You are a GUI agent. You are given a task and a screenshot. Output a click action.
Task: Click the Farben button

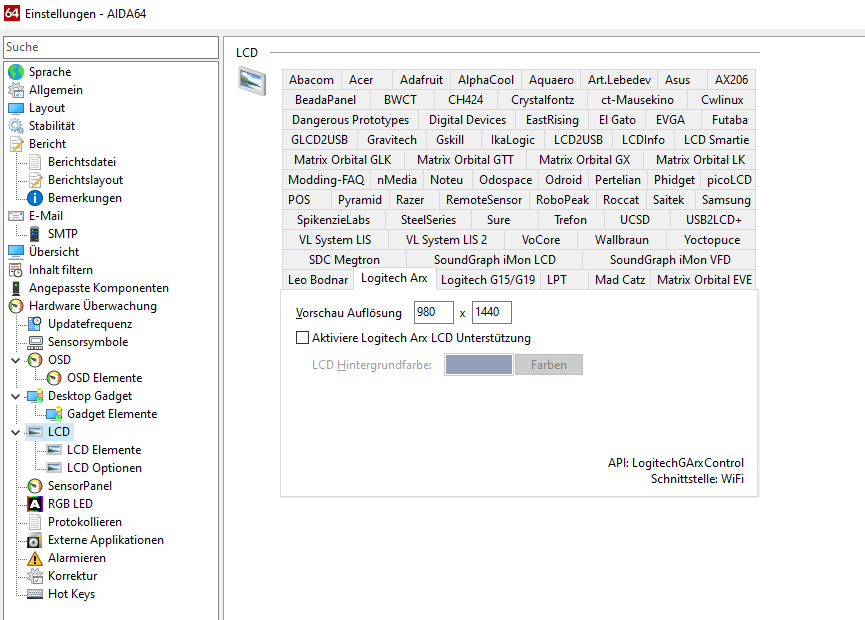tap(549, 365)
